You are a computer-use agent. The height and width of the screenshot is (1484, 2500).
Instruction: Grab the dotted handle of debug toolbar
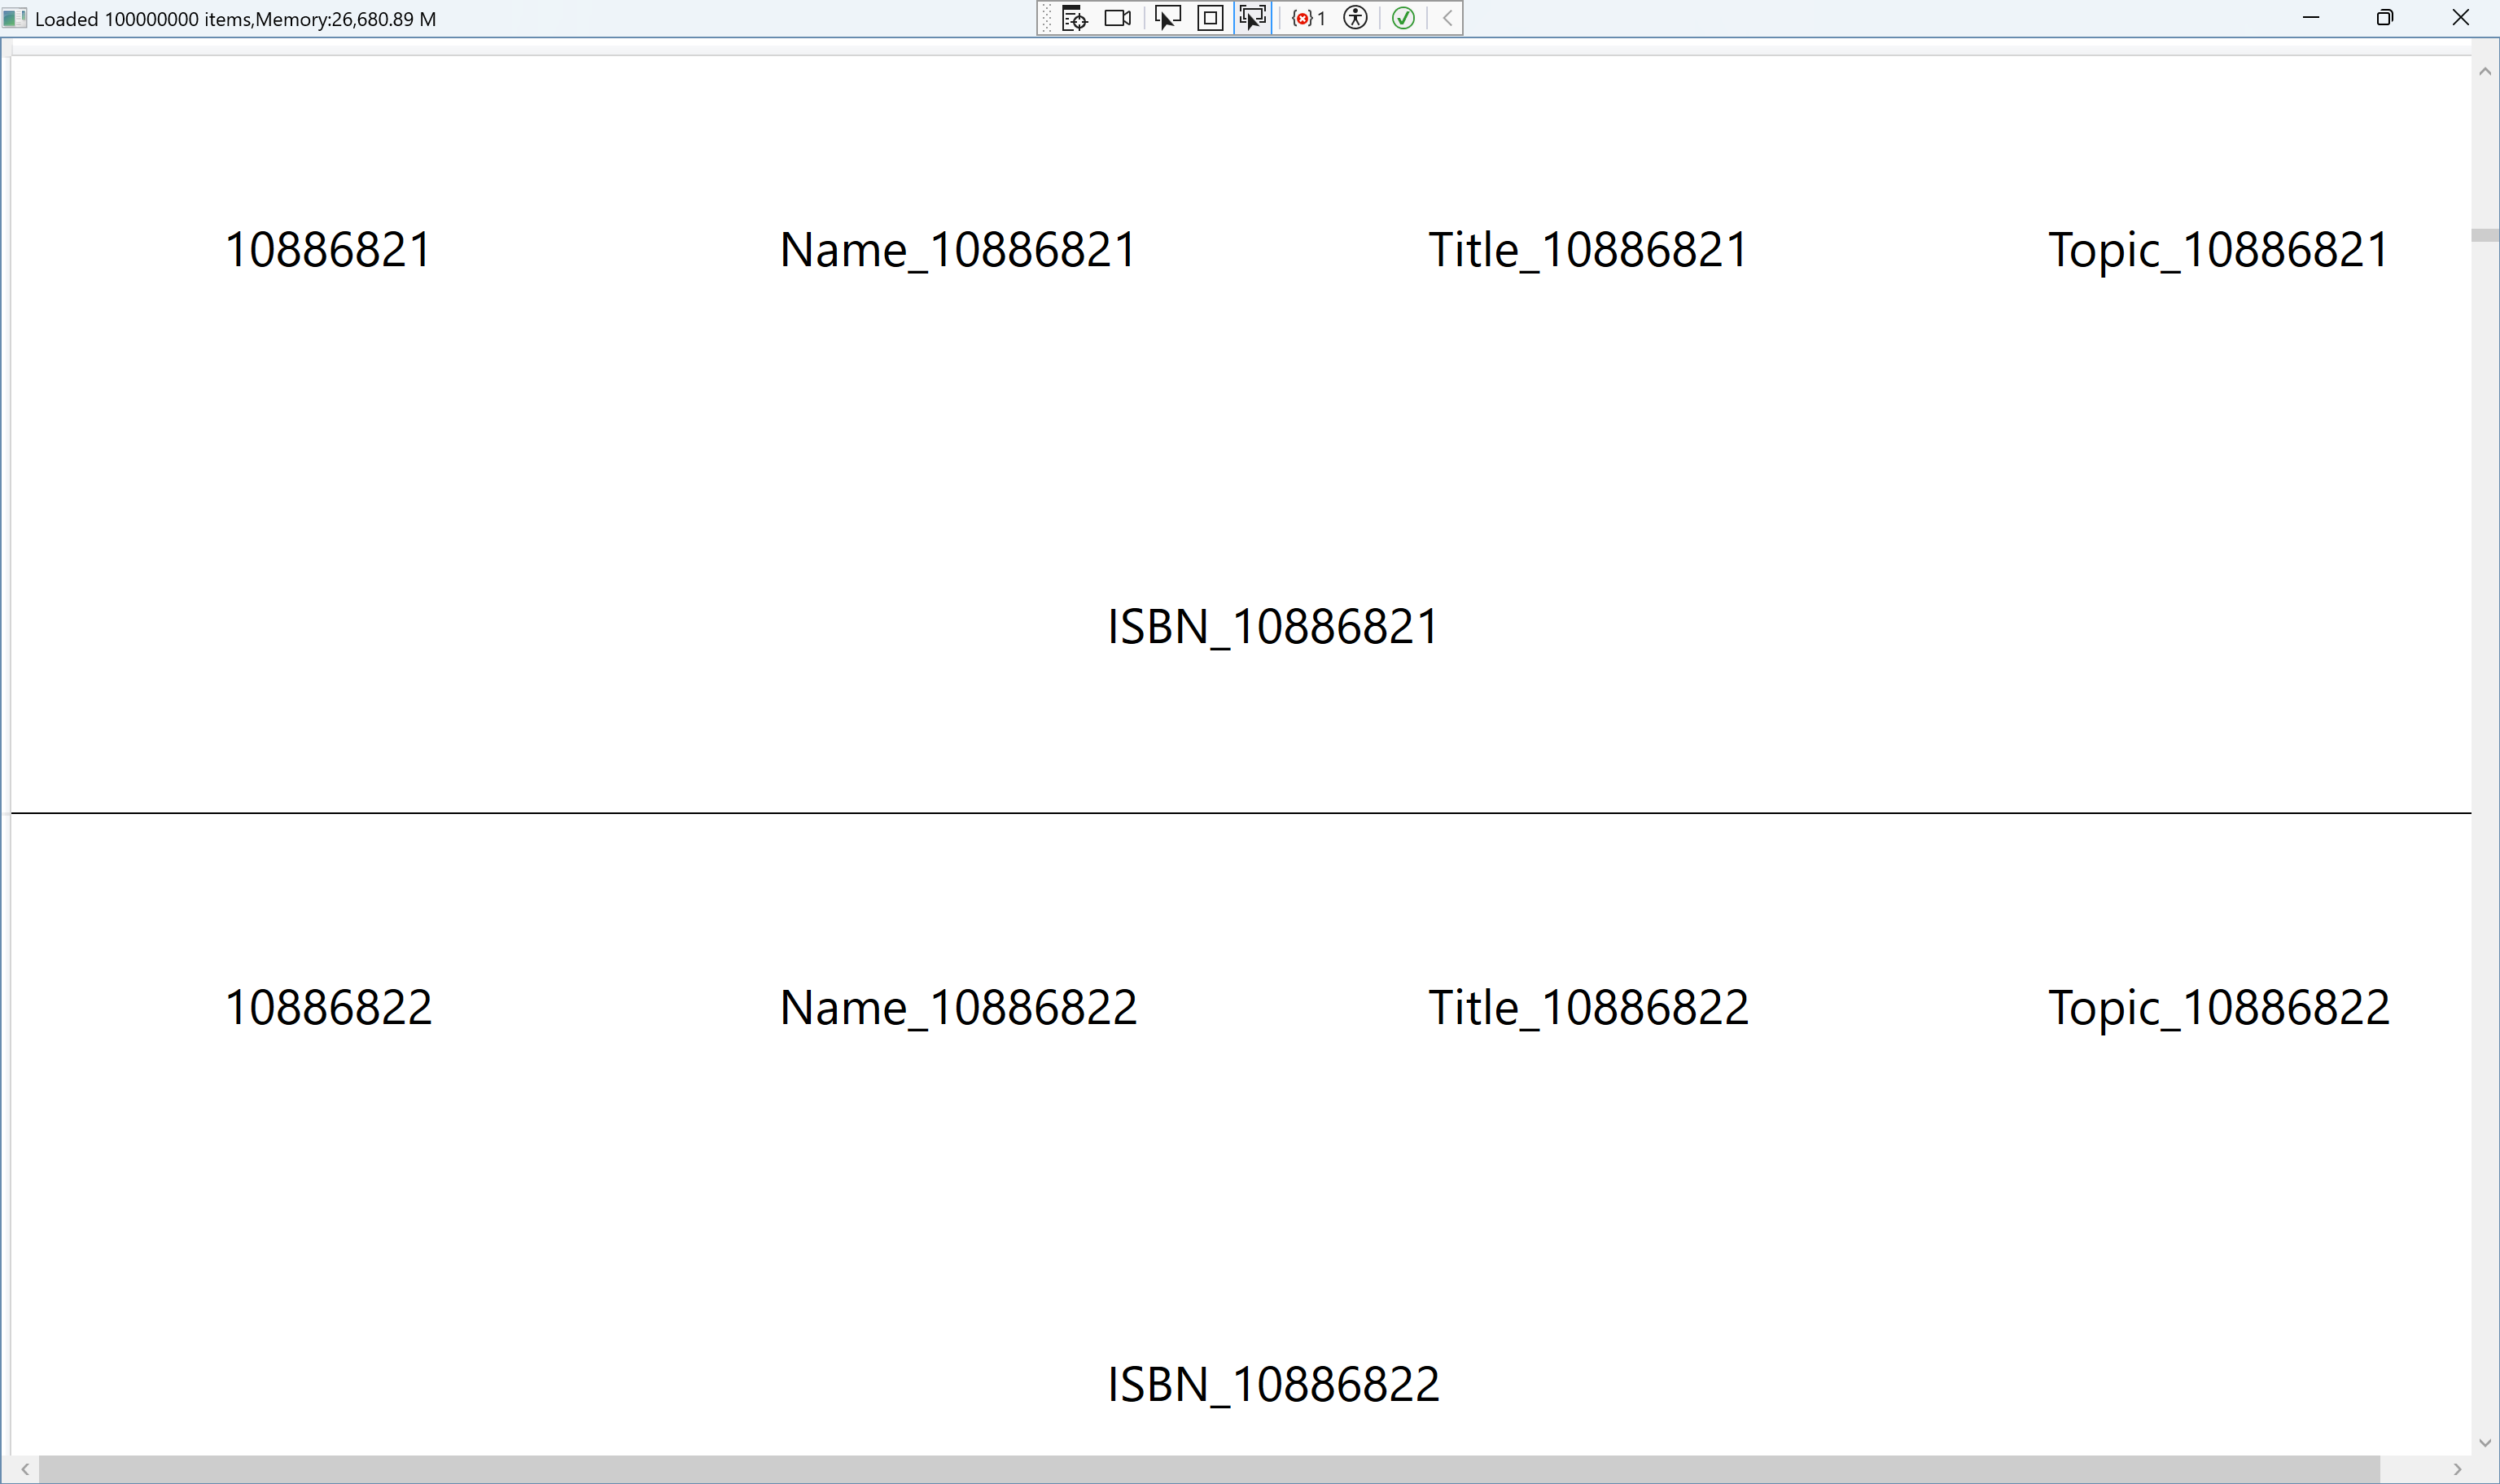click(1046, 18)
